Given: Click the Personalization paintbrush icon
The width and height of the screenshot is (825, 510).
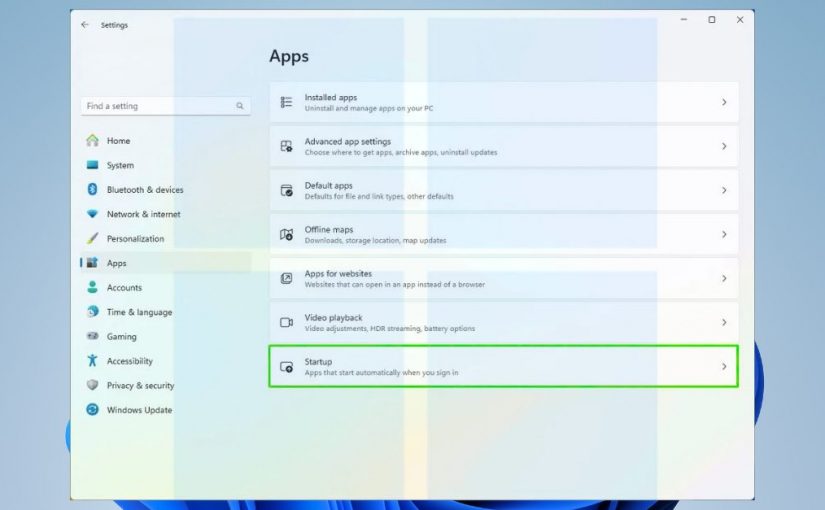Looking at the screenshot, I should [x=93, y=238].
